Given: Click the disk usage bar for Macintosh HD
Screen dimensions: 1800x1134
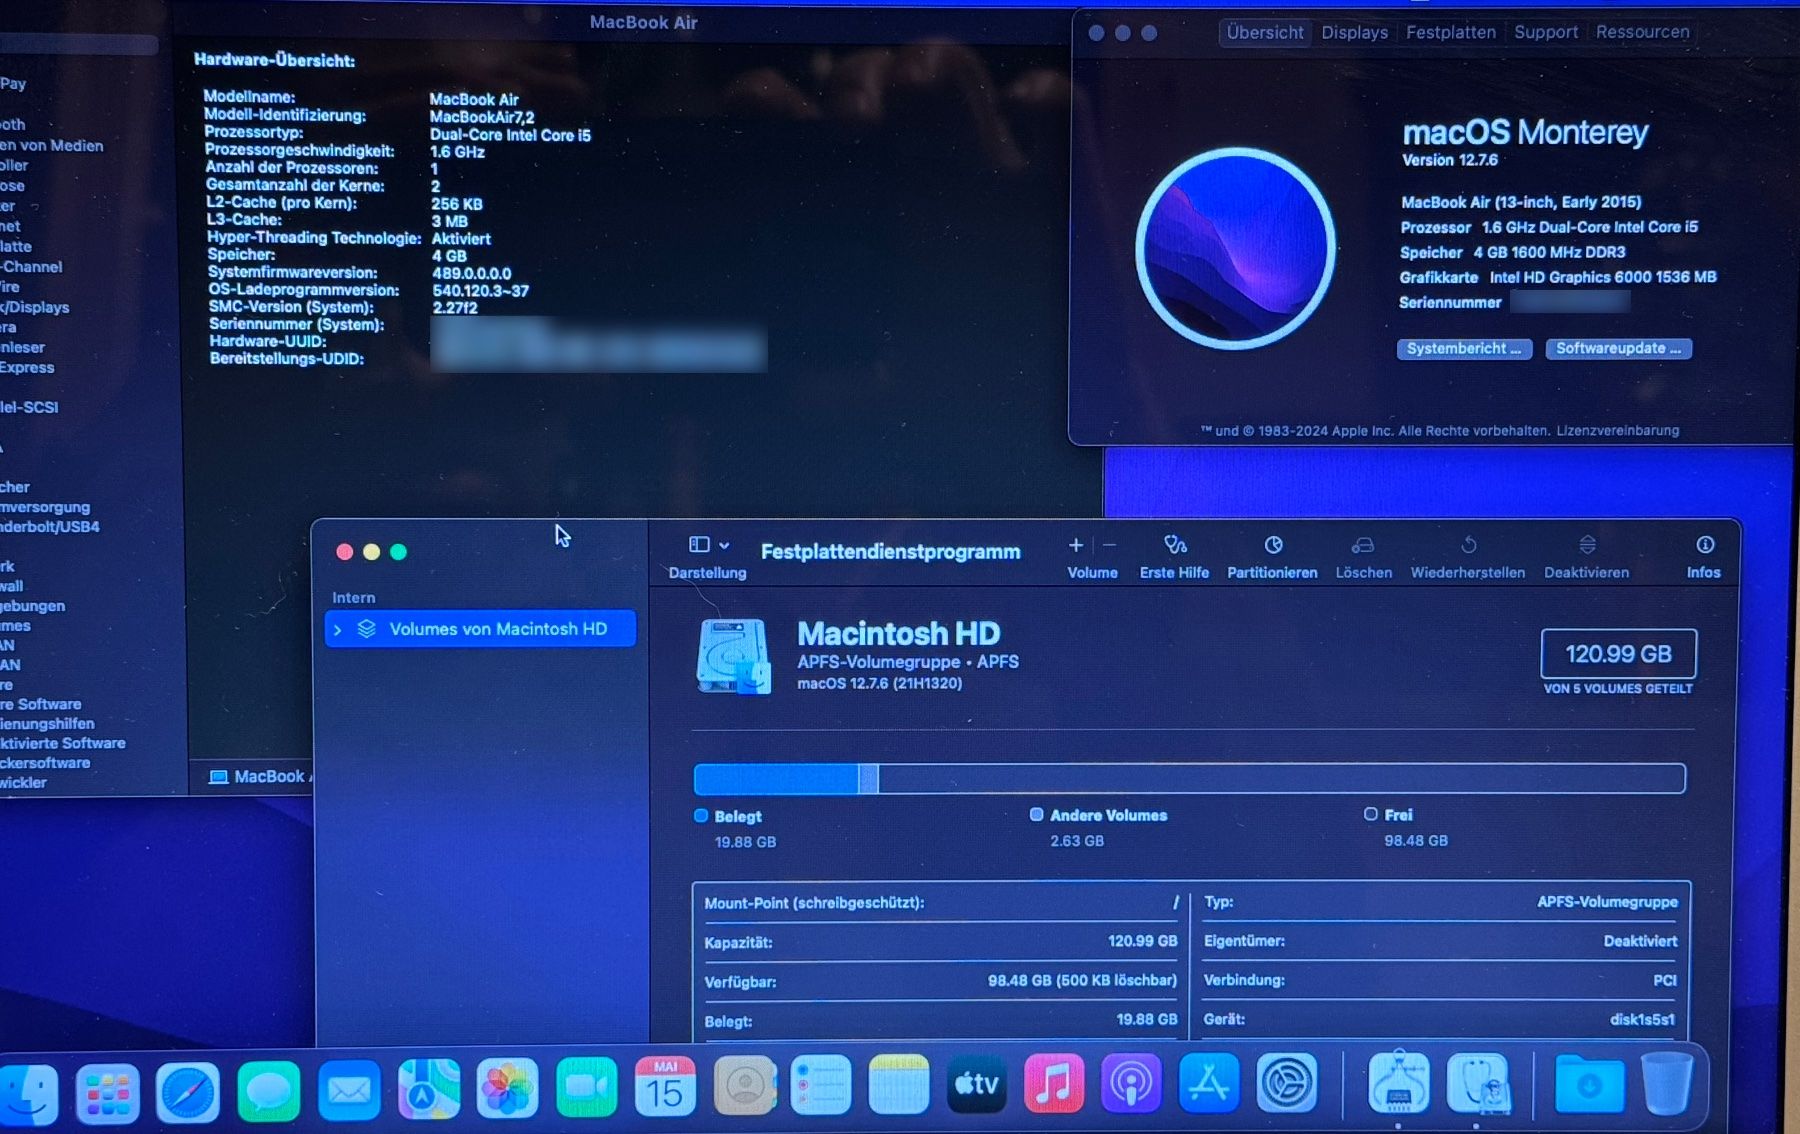Looking at the screenshot, I should [1190, 779].
